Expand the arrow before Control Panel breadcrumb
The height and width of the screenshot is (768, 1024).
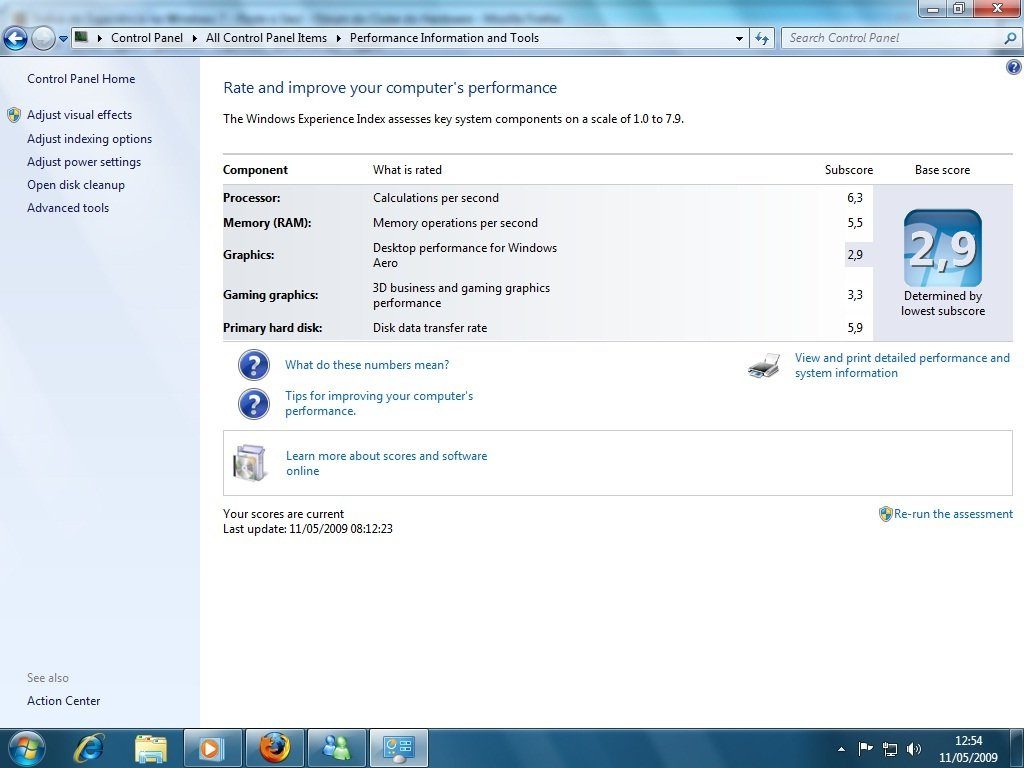click(100, 38)
